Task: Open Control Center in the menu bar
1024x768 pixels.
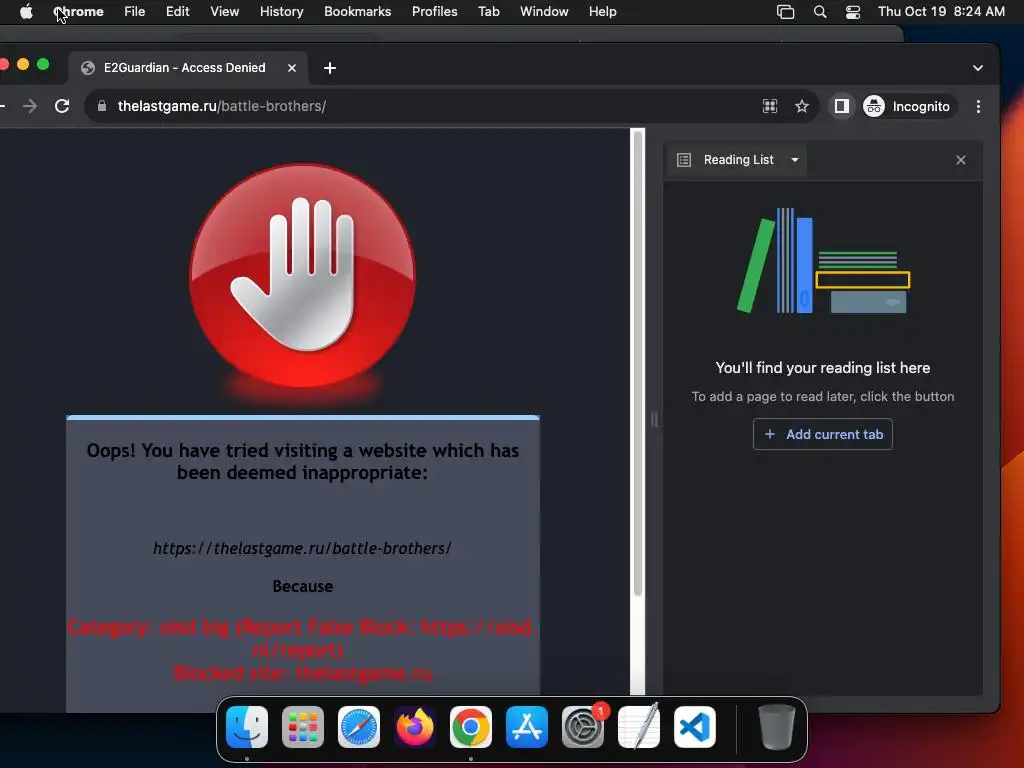Action: [x=853, y=12]
